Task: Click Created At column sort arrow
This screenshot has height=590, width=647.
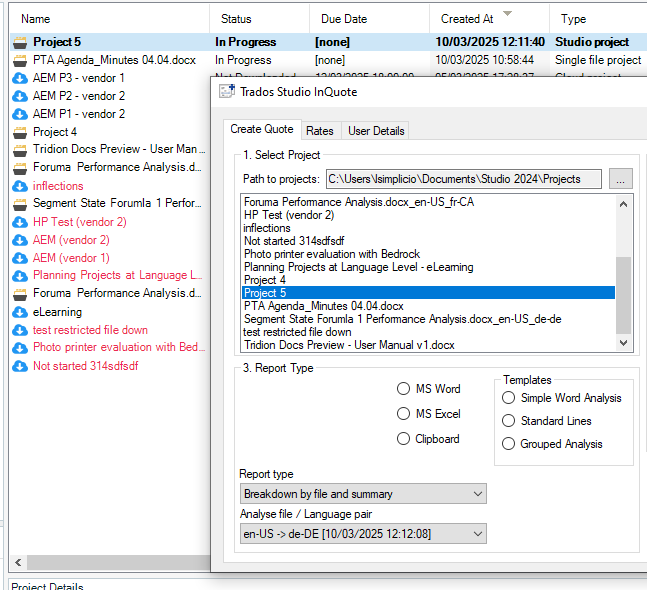Action: [508, 14]
